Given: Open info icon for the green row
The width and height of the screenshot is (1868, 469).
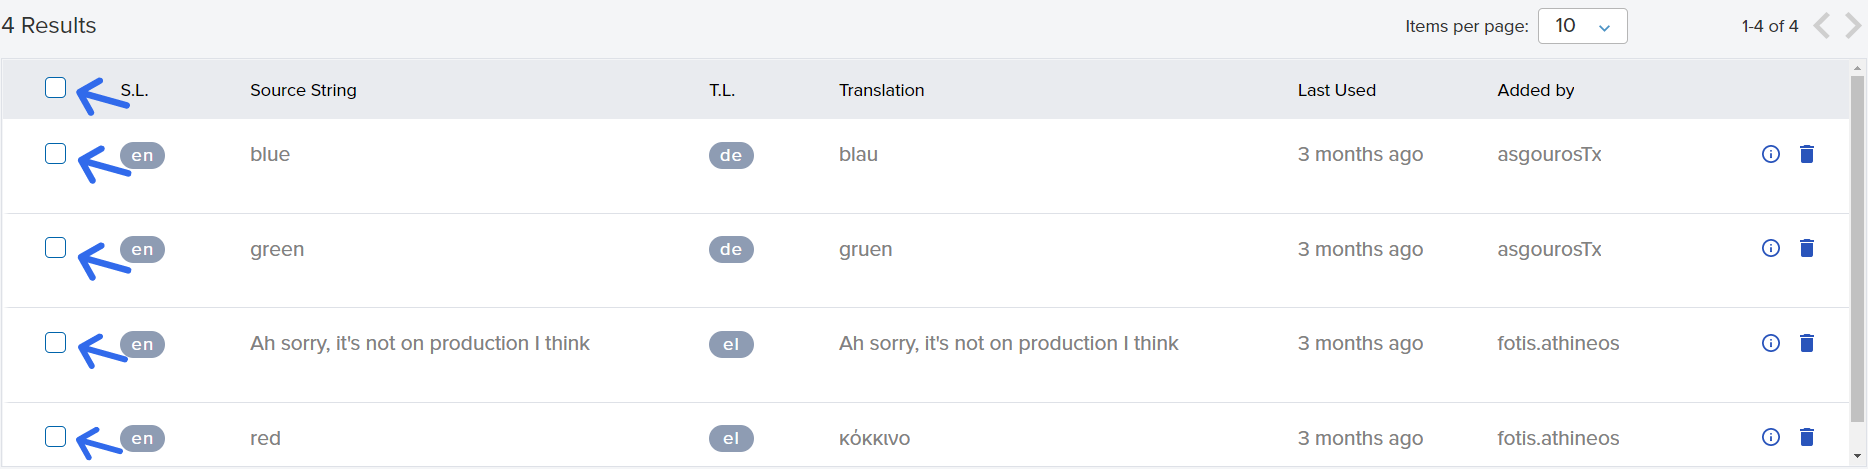Looking at the screenshot, I should (1771, 248).
